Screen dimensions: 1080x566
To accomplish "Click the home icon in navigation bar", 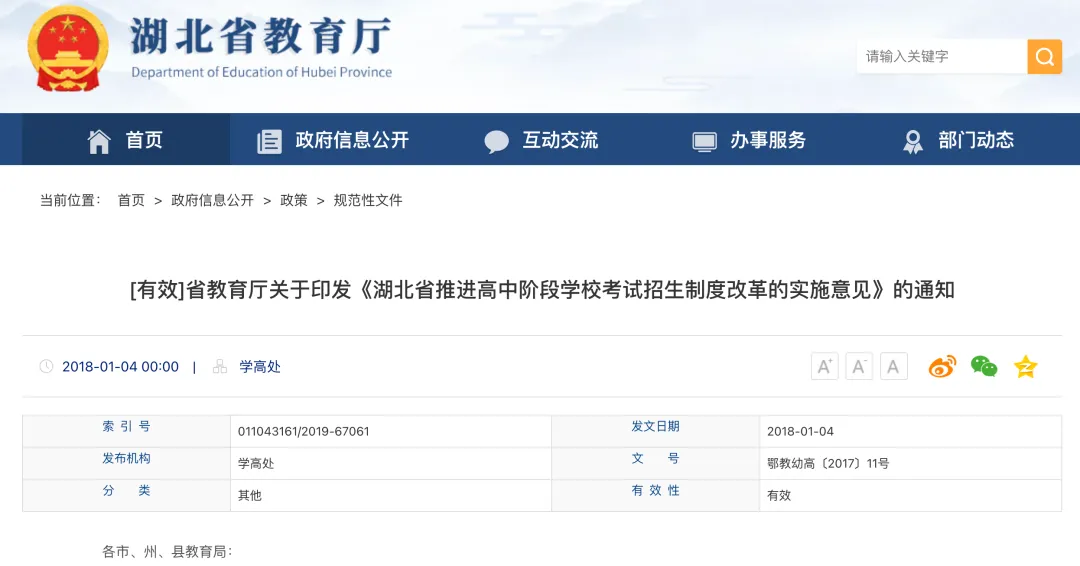I will click(x=99, y=141).
